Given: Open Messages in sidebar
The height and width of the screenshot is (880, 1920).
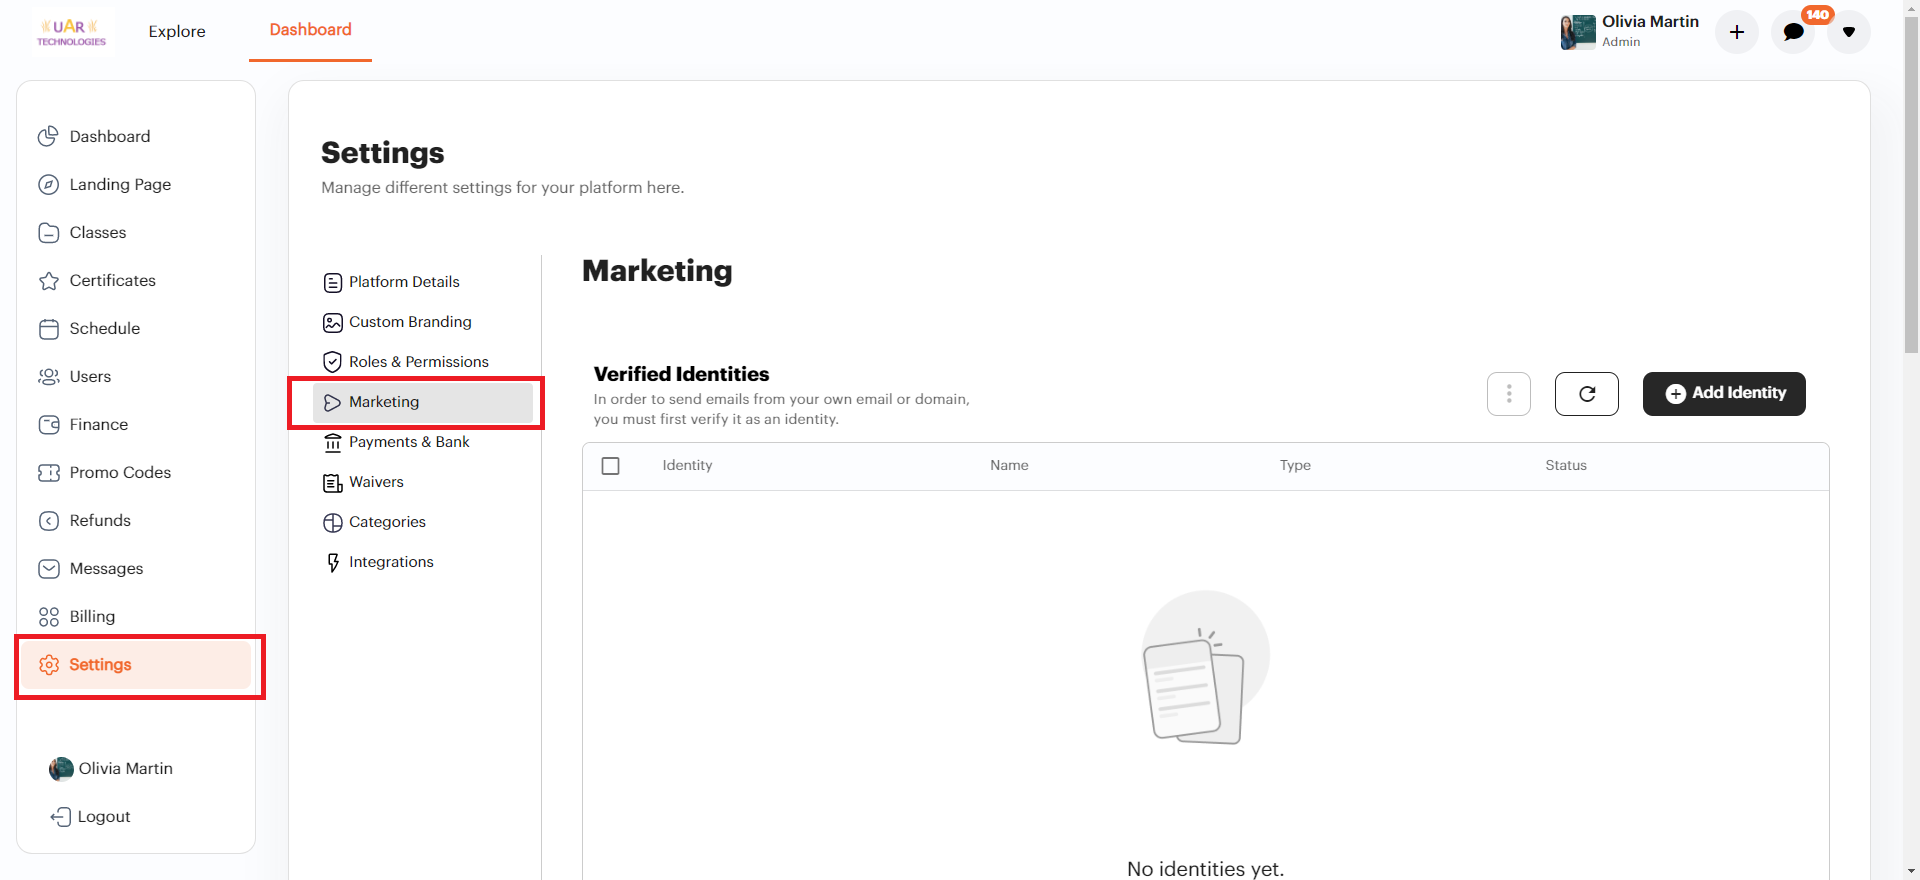Looking at the screenshot, I should 106,568.
